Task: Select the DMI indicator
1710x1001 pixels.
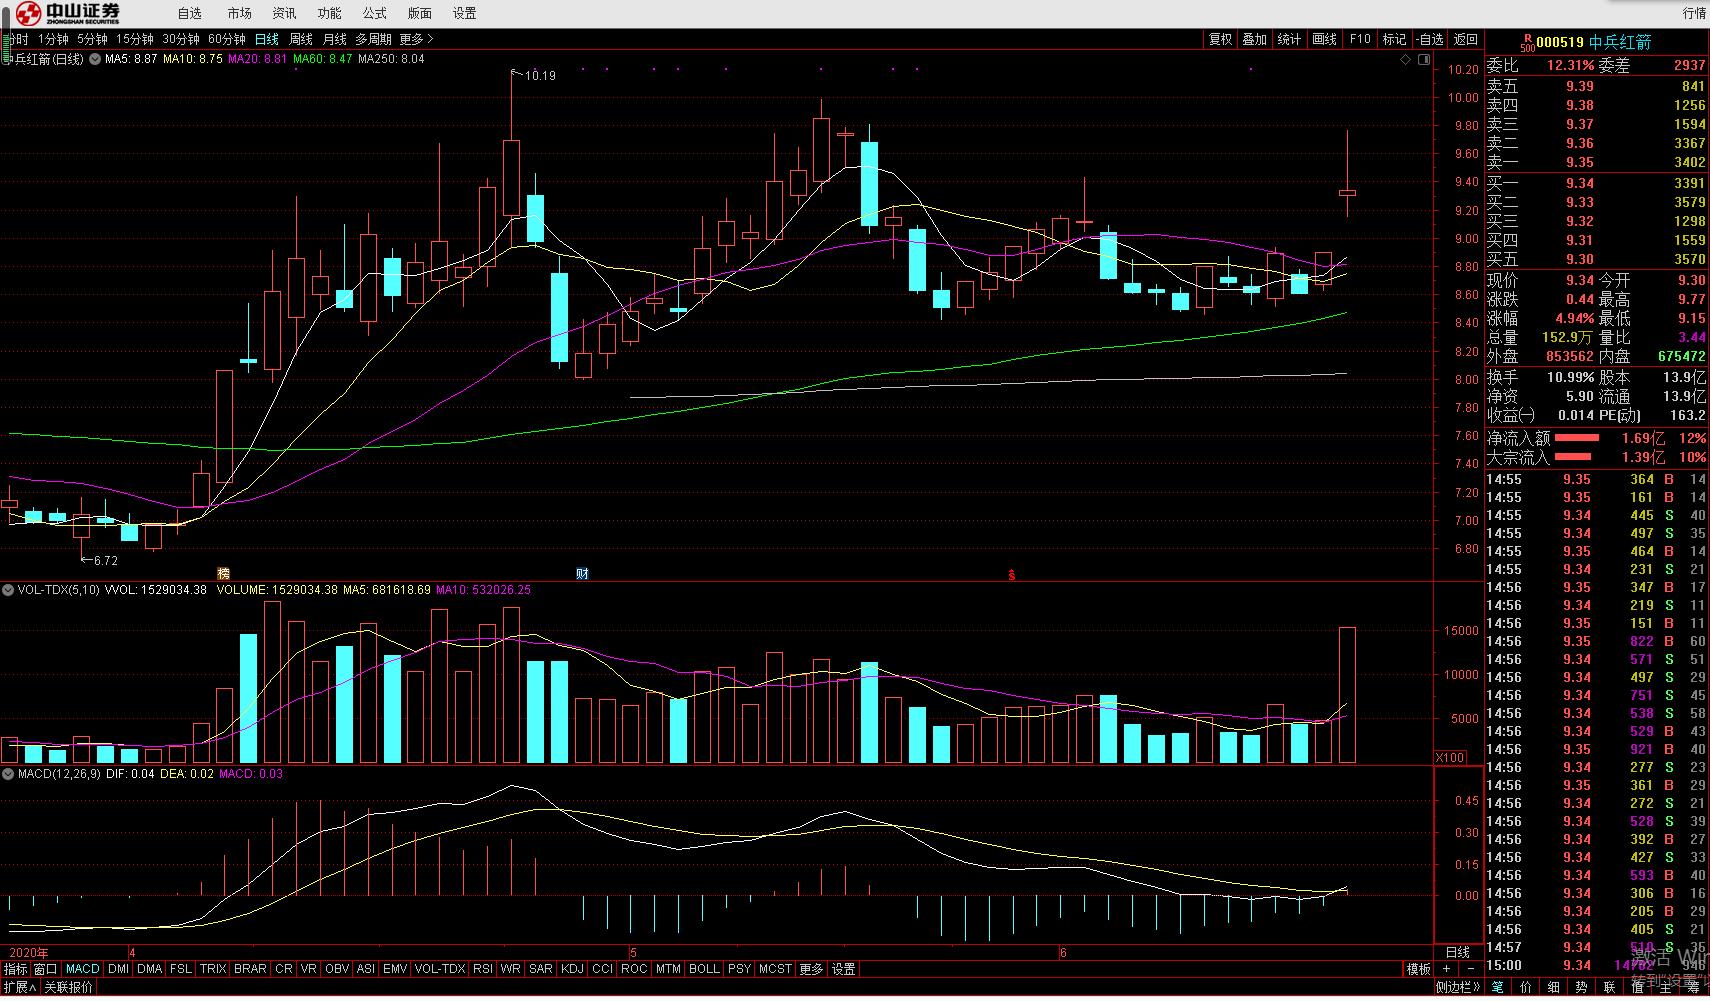Action: pos(118,969)
